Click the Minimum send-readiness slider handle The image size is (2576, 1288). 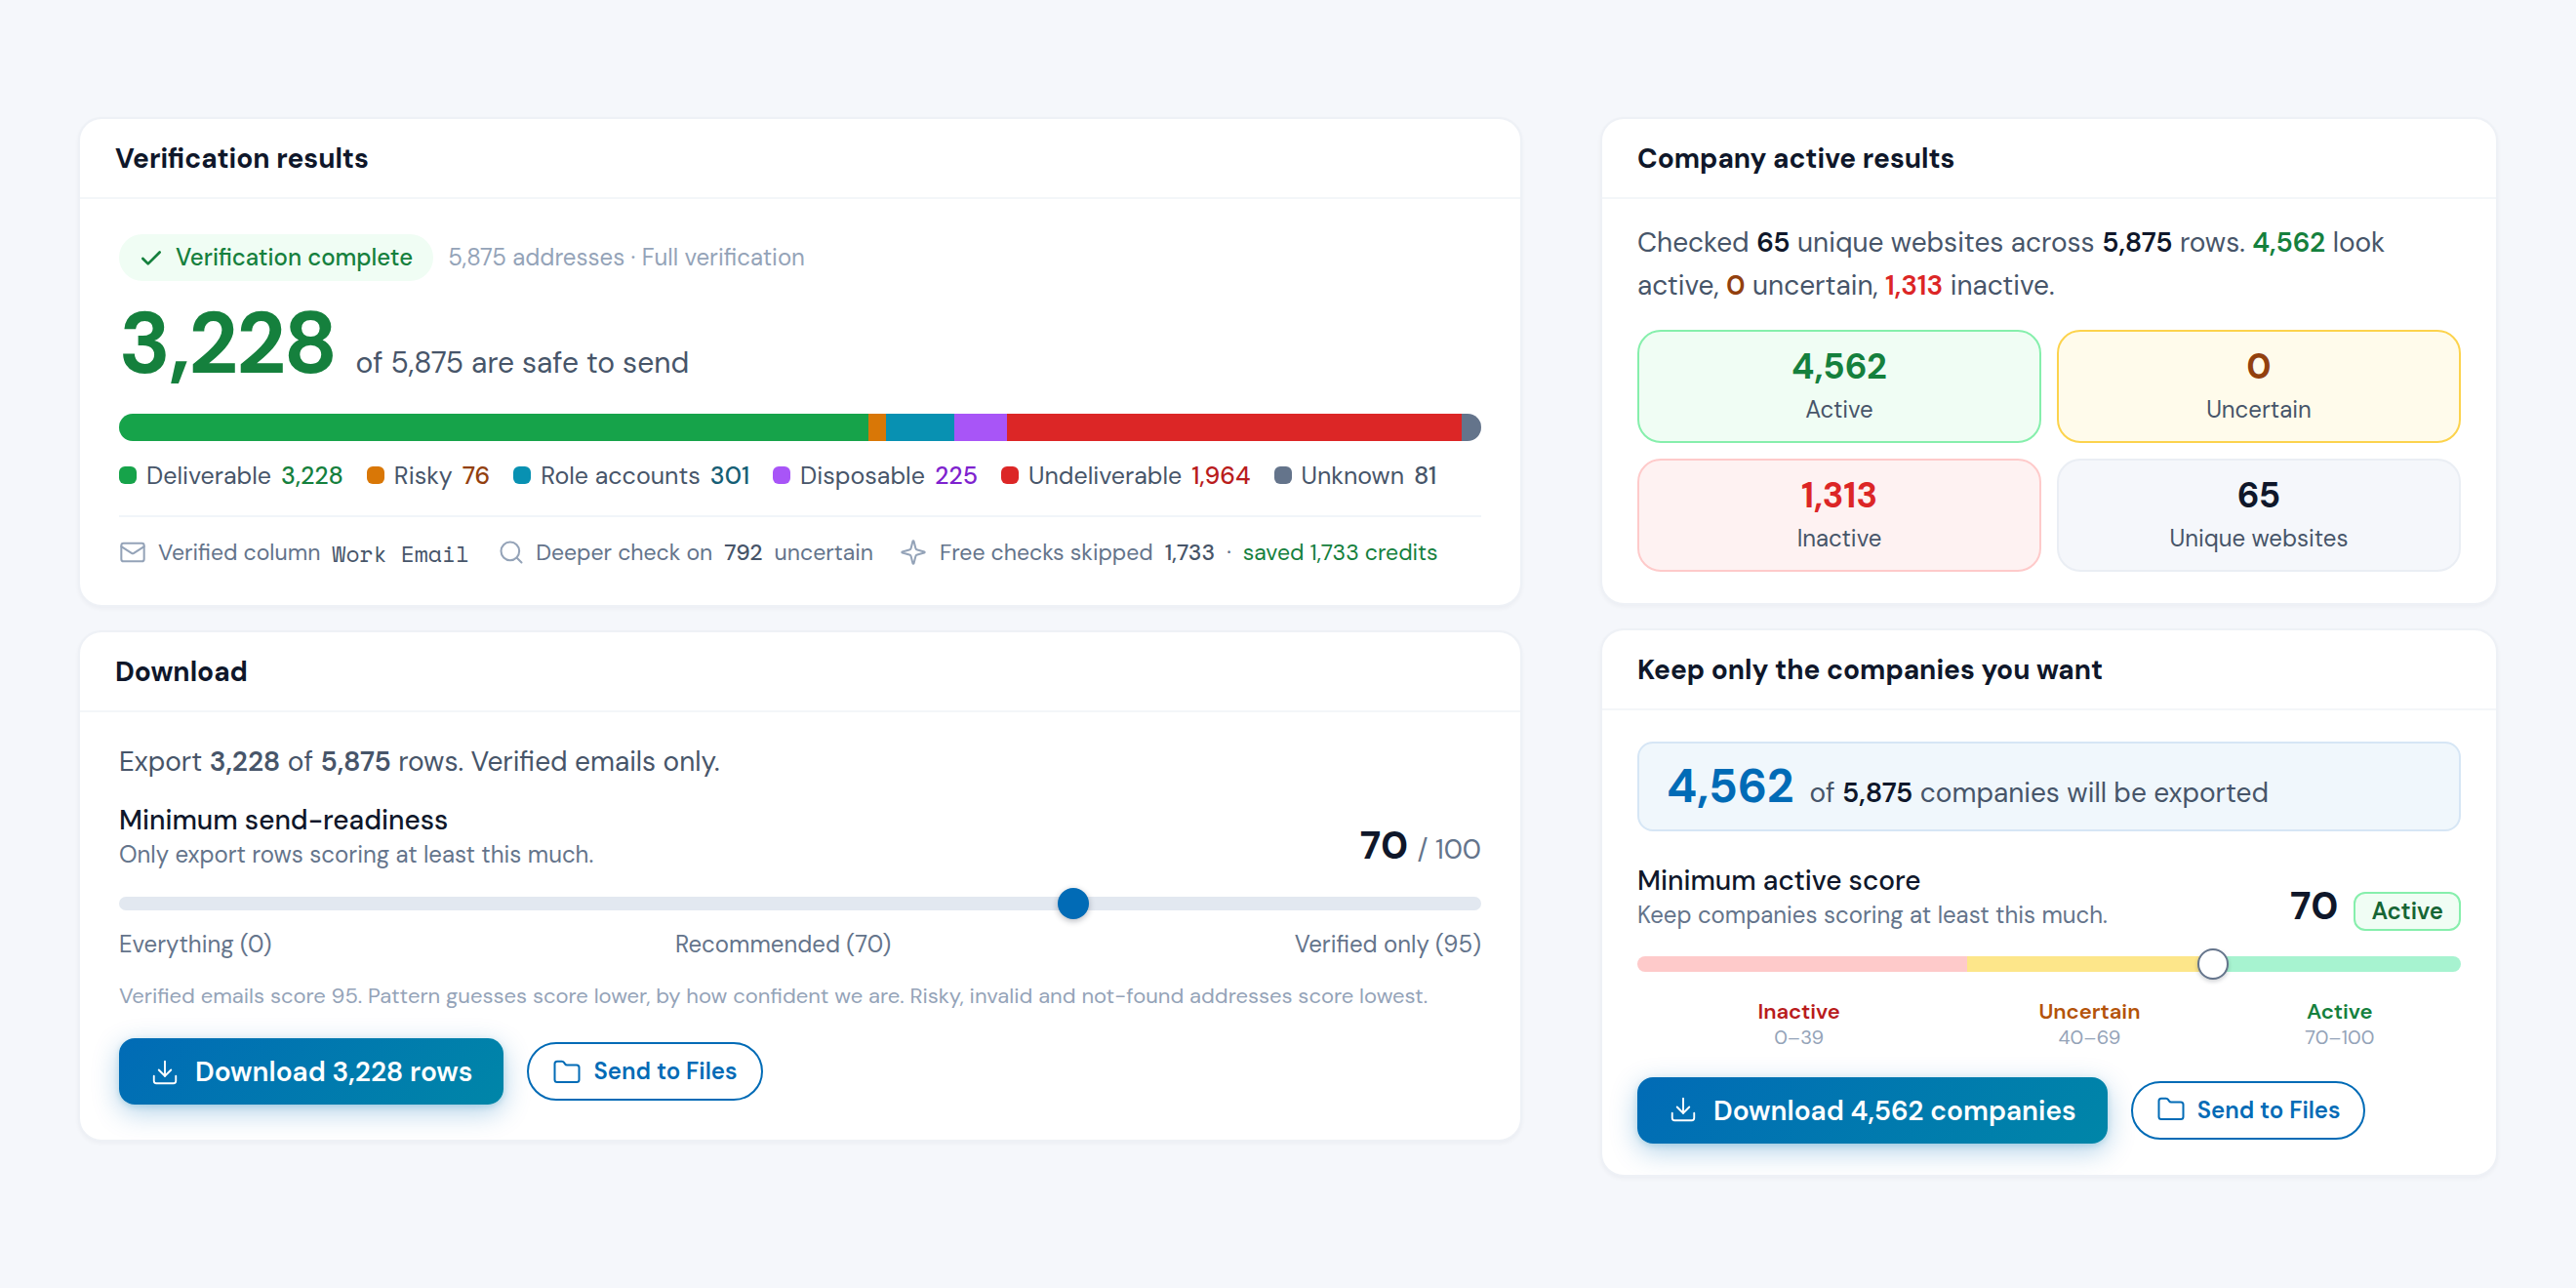click(x=1073, y=904)
